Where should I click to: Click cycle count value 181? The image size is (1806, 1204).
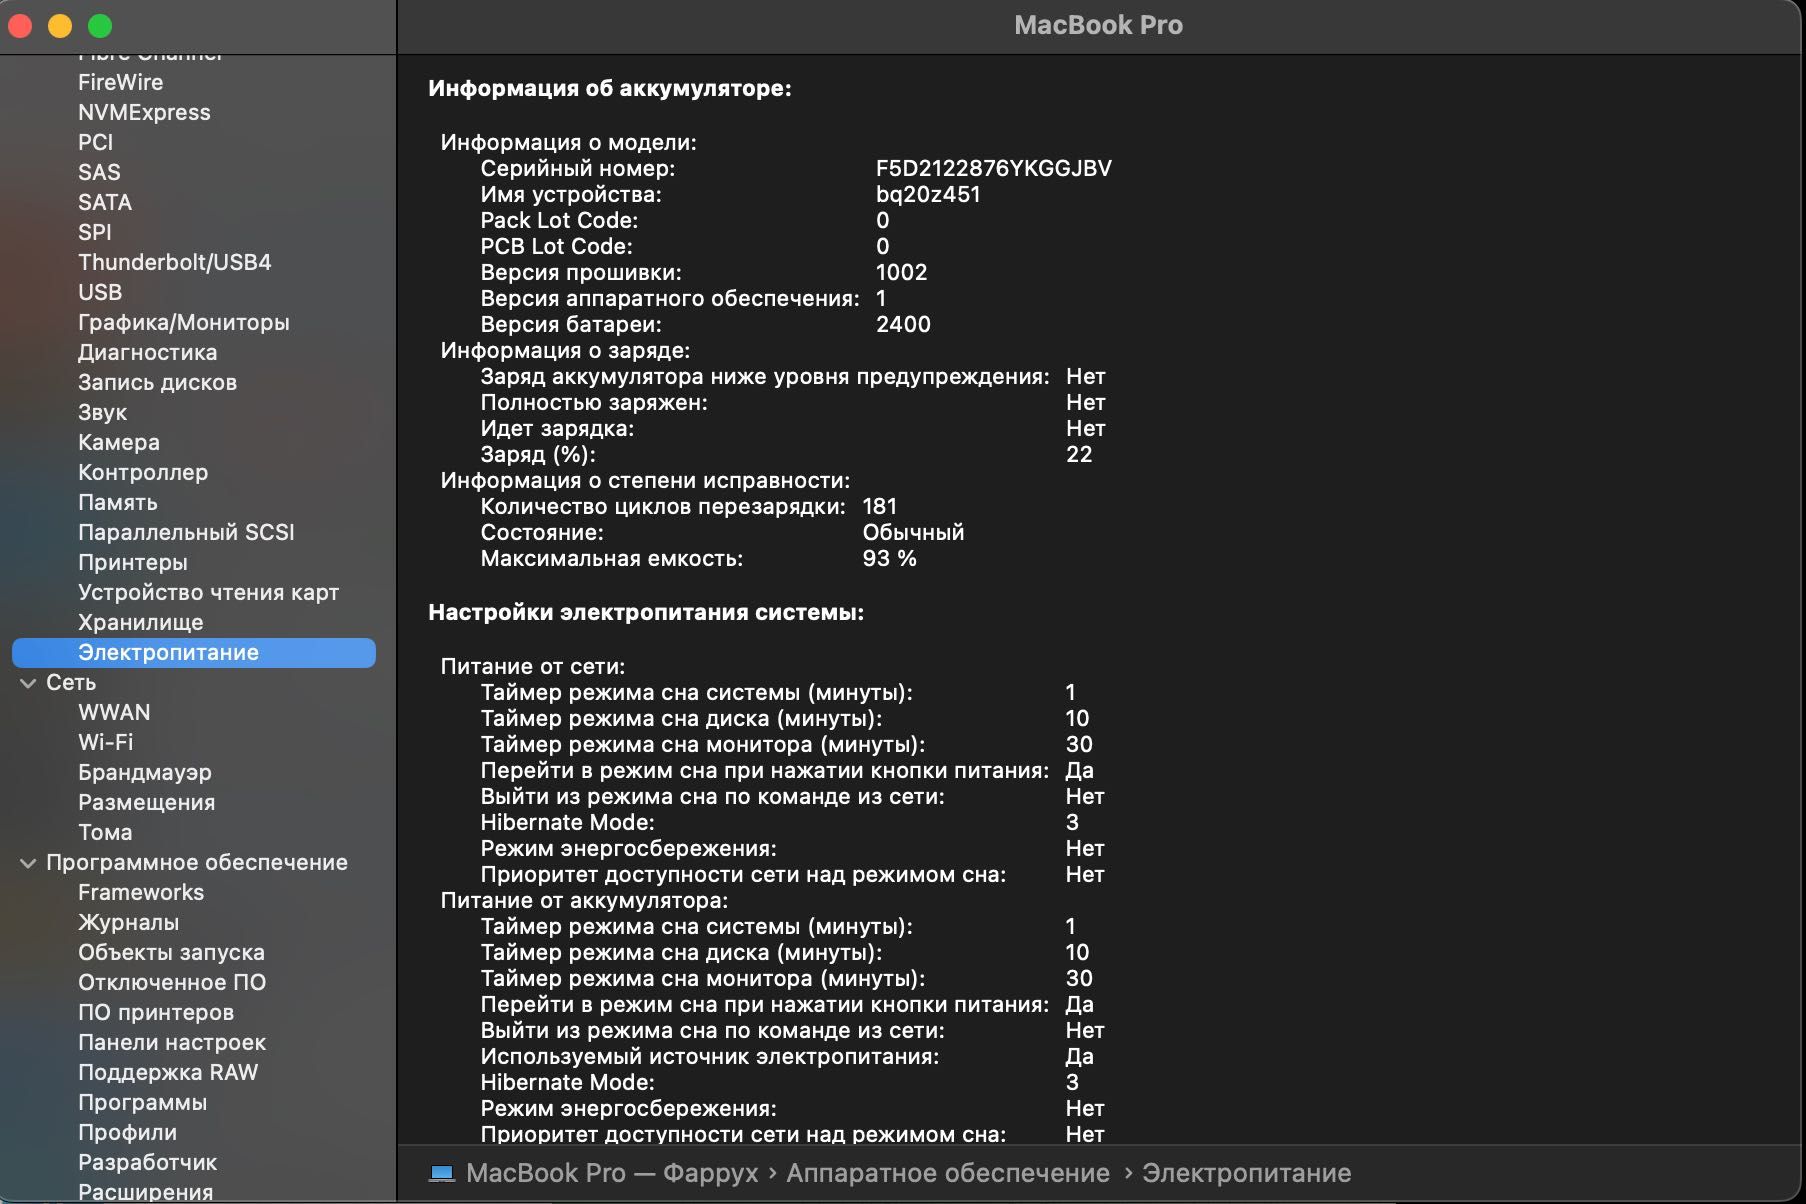(880, 506)
